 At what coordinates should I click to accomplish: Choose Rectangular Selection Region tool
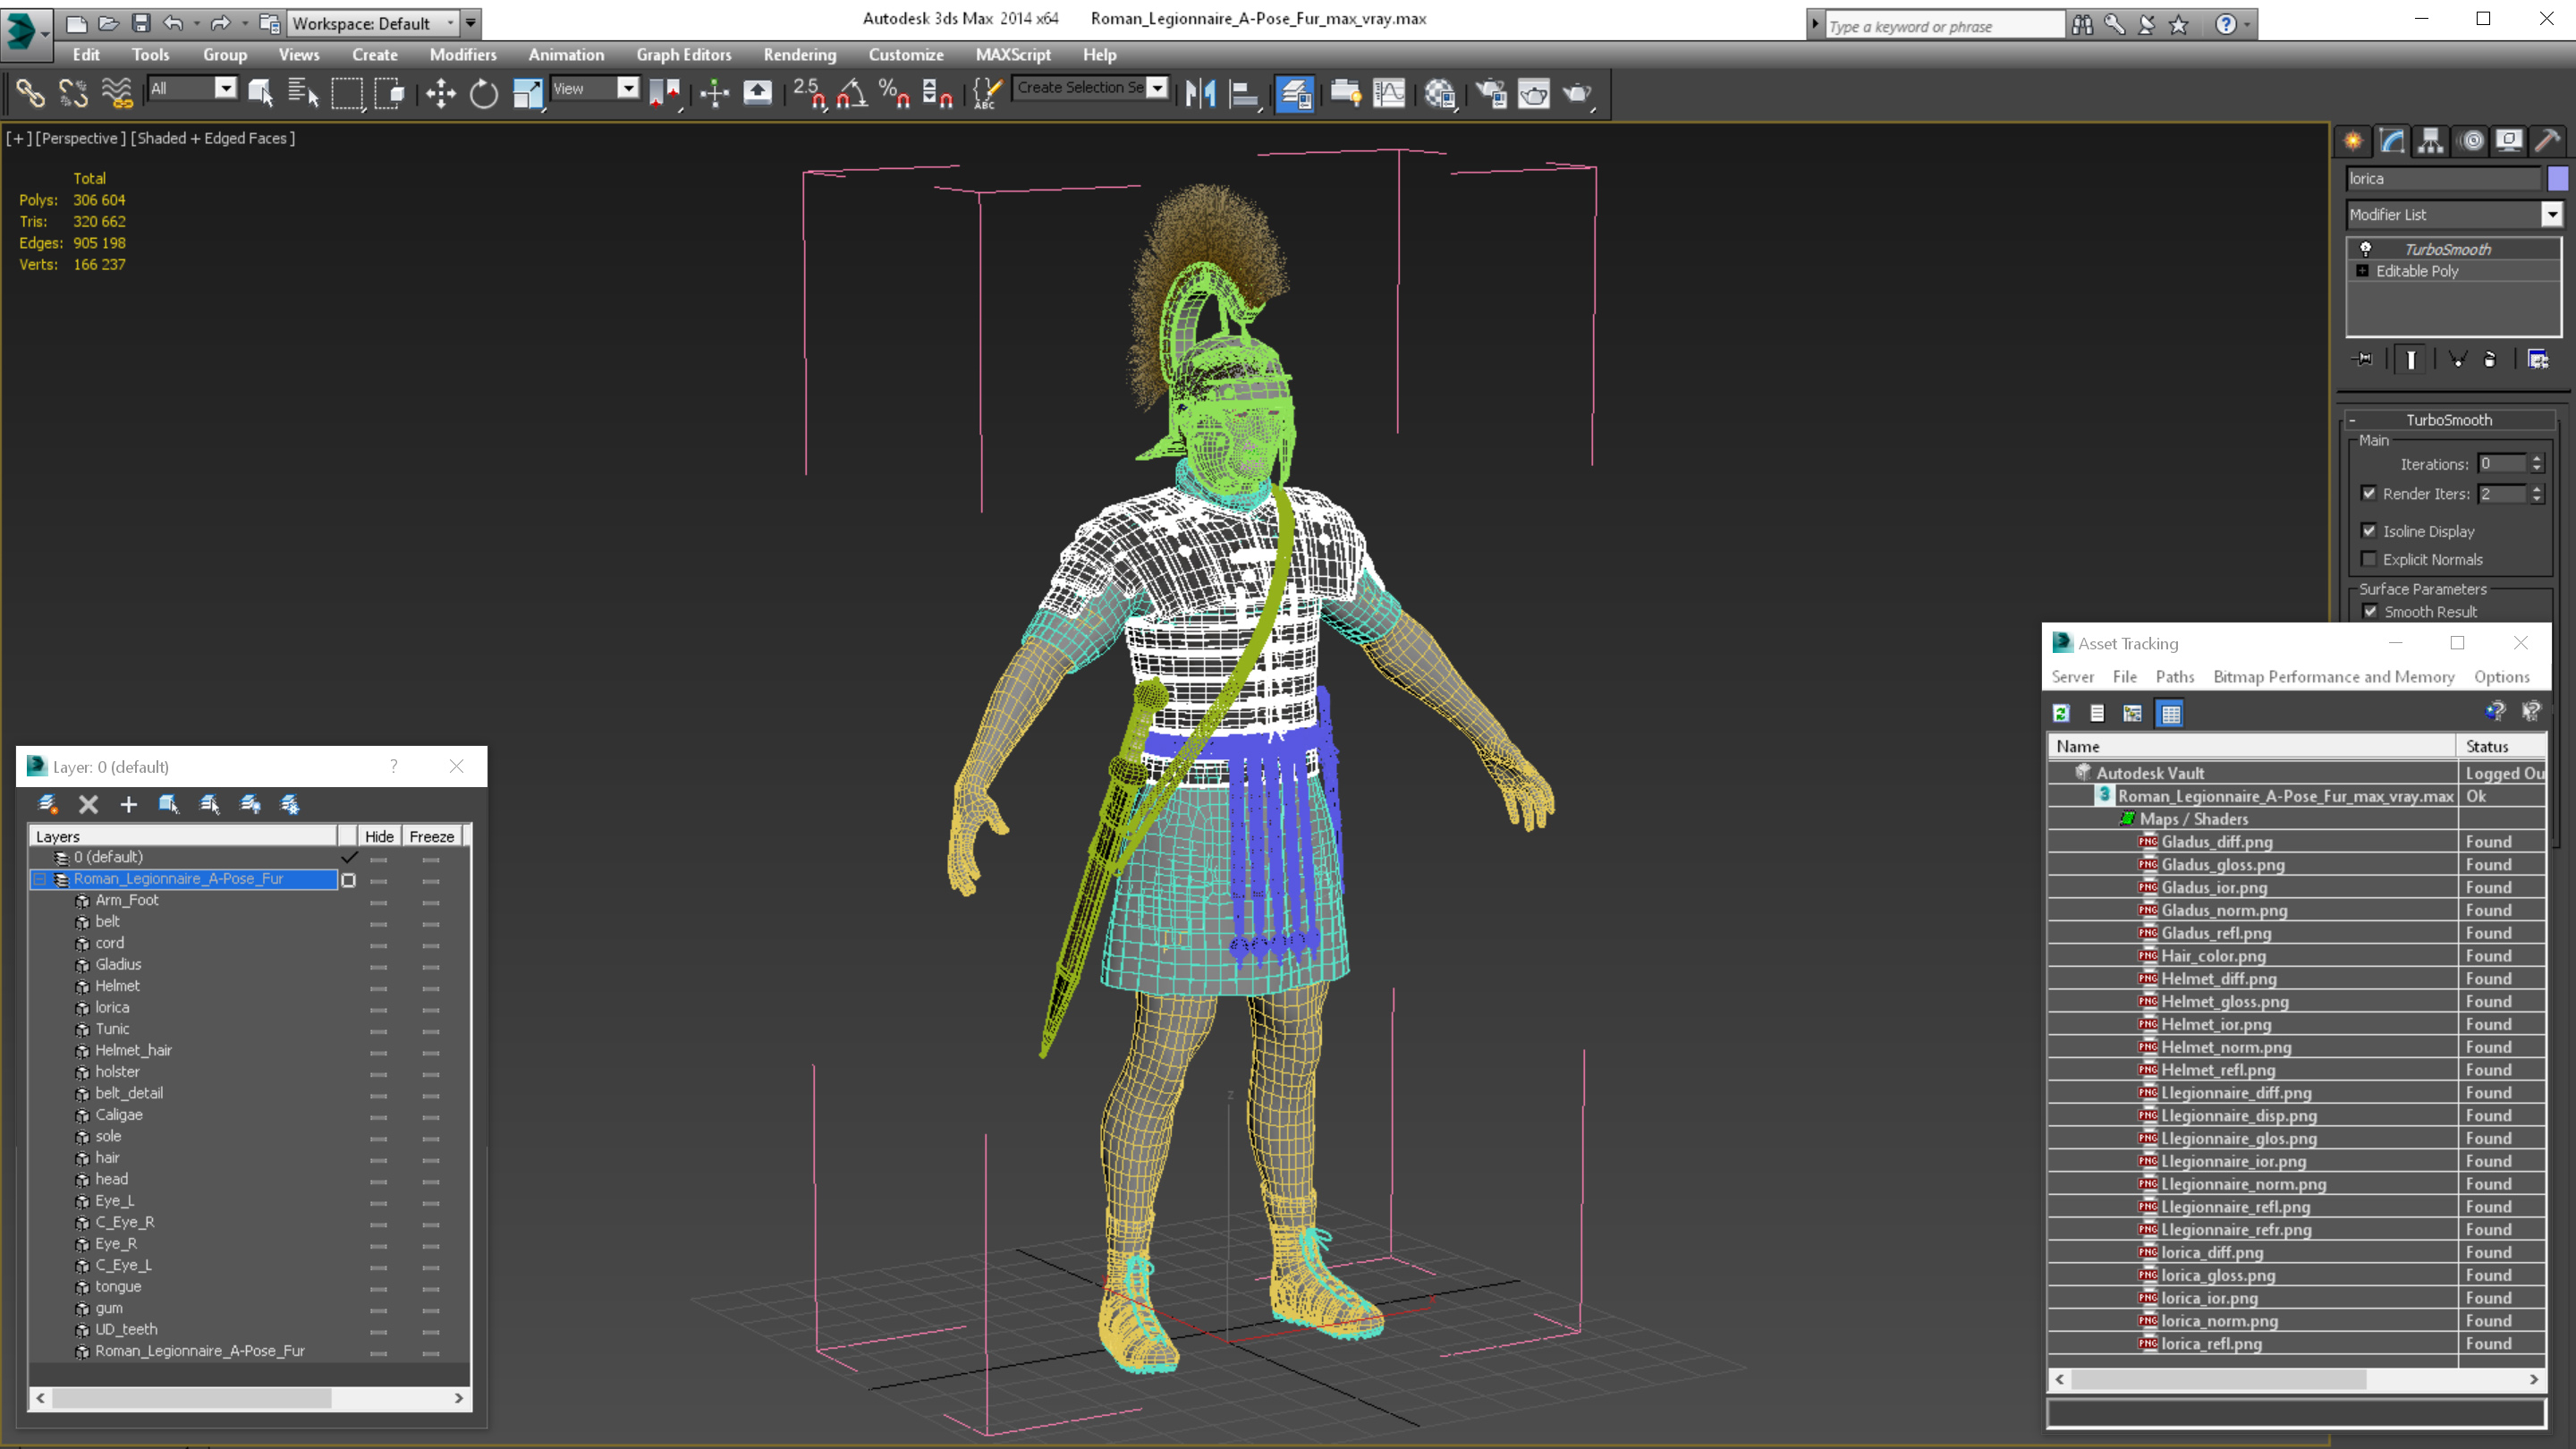(x=346, y=93)
